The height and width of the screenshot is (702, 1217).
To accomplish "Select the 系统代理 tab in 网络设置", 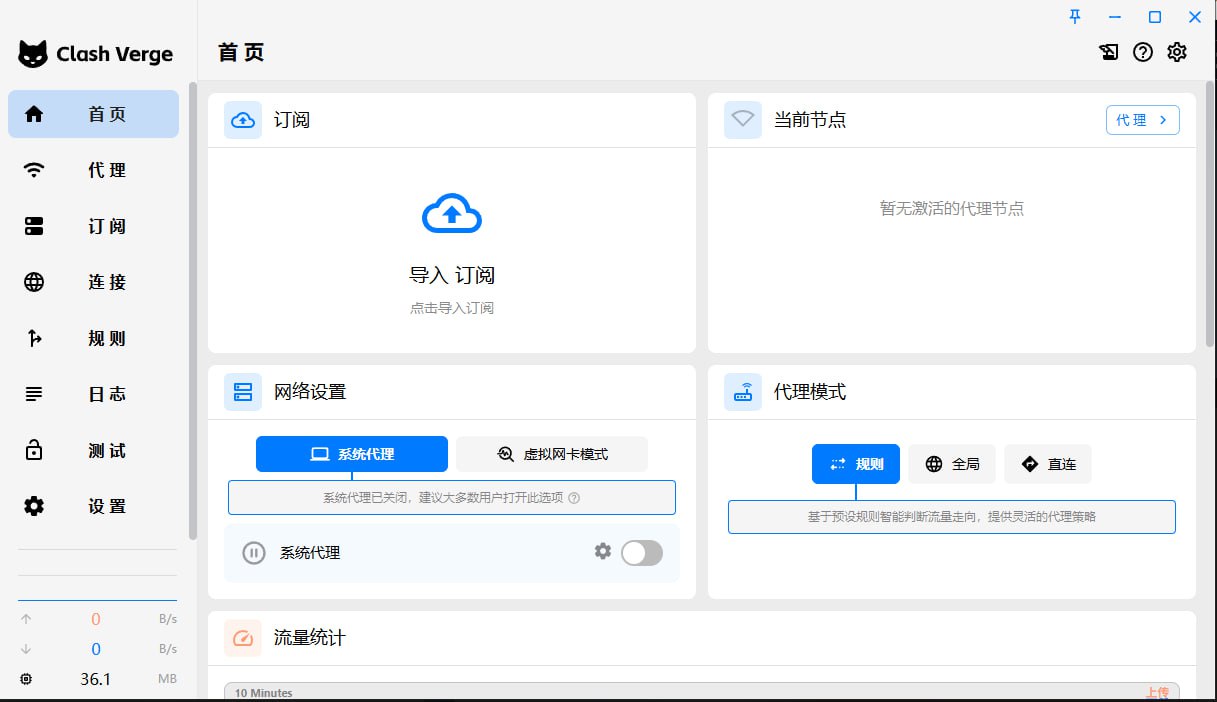I will click(x=351, y=454).
